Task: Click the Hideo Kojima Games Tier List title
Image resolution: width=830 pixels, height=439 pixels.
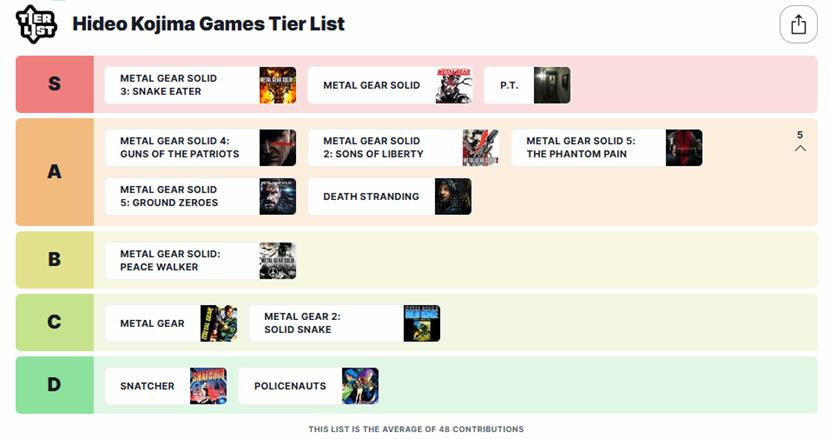Action: pos(209,24)
